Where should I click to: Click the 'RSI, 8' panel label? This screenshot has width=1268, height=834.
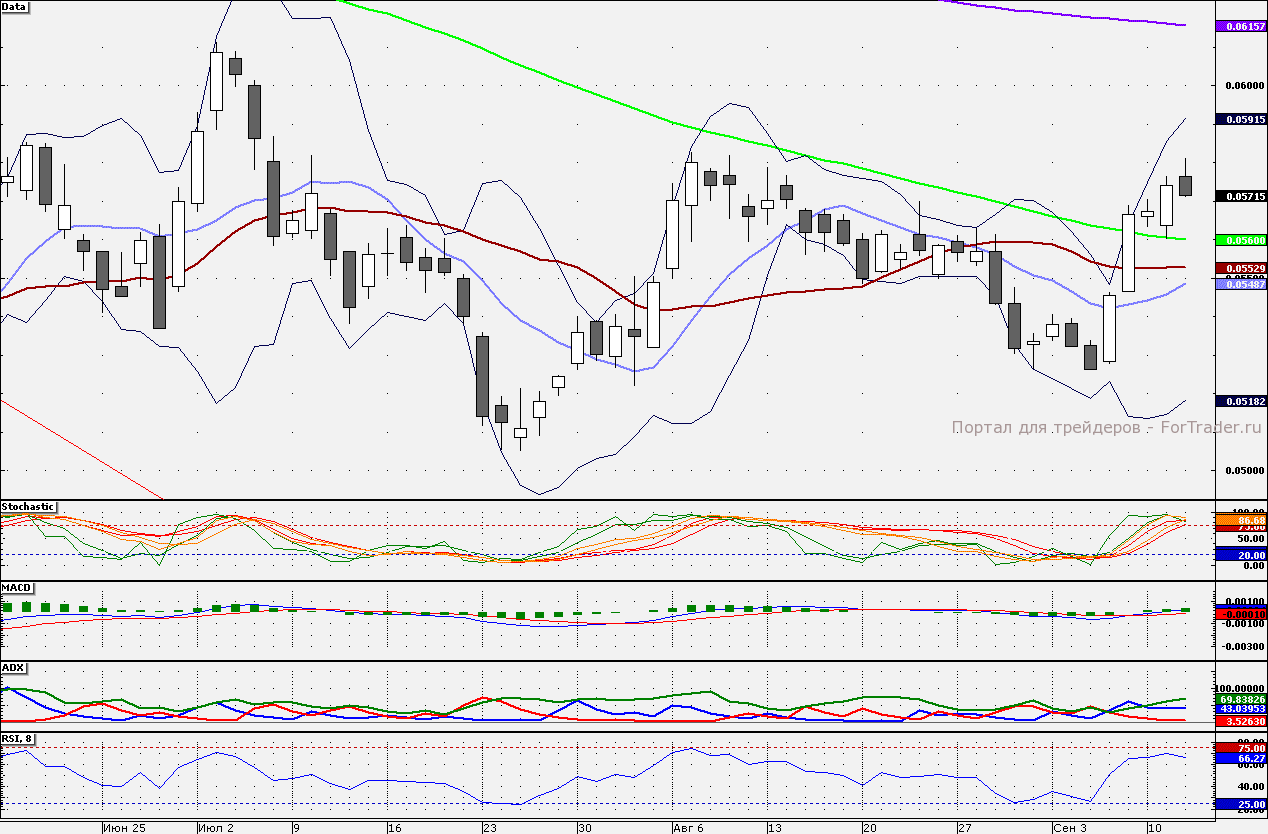(x=18, y=739)
